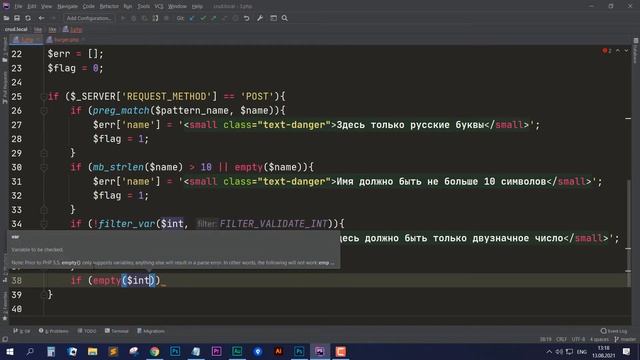This screenshot has width=640, height=360.
Task: Open the Windows Start menu
Action: (x=9, y=352)
